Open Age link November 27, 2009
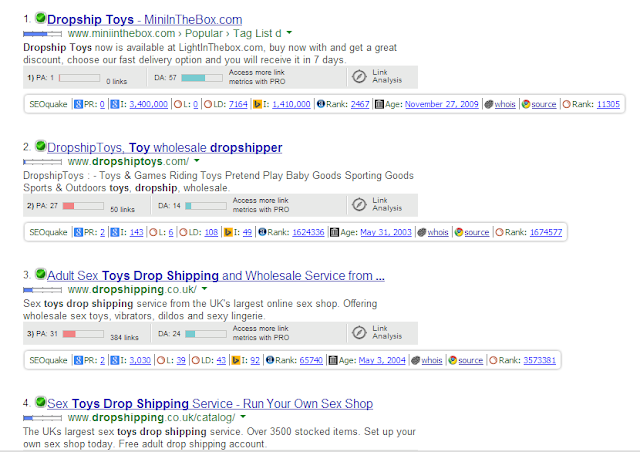Viewport: 640px width, 452px height. 442,104
